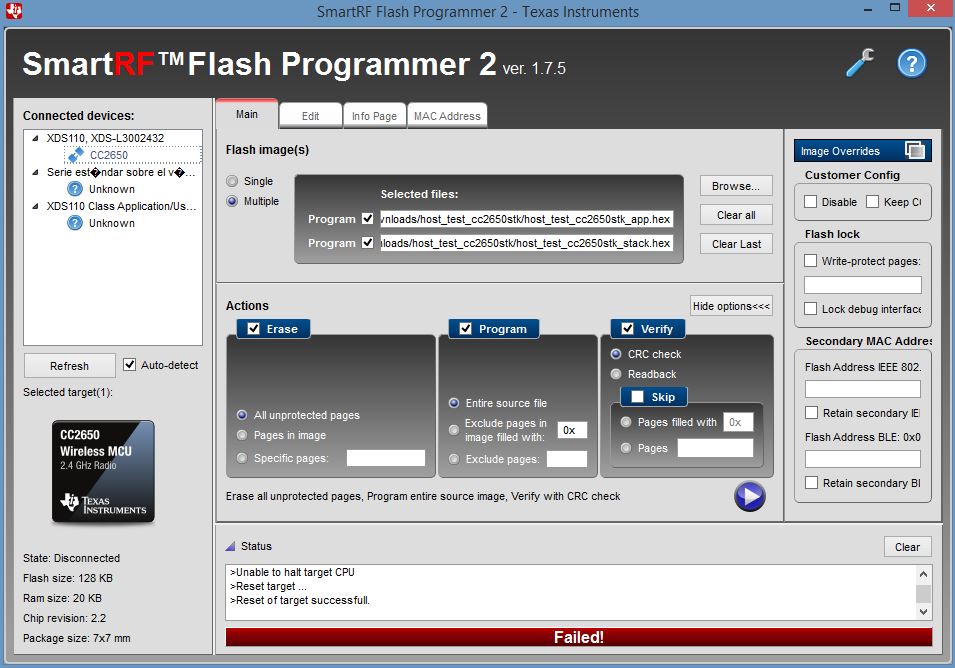Click the Flash Address IEEE 802 field
Viewport: 955px width, 668px height.
pos(862,389)
